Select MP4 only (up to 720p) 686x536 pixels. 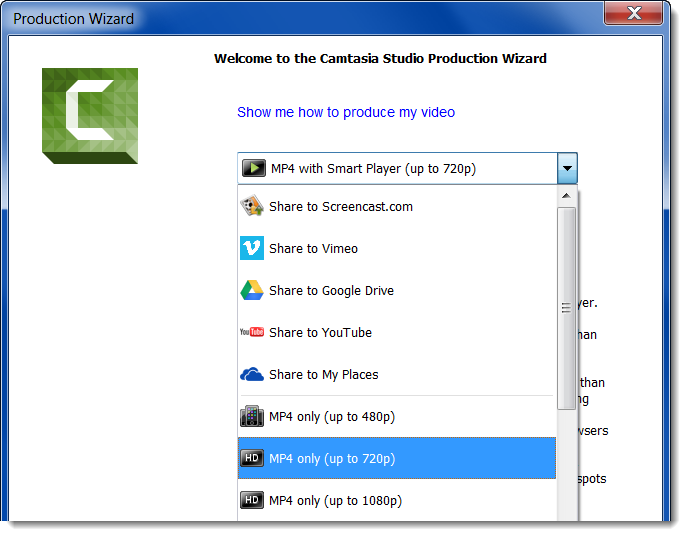point(396,458)
